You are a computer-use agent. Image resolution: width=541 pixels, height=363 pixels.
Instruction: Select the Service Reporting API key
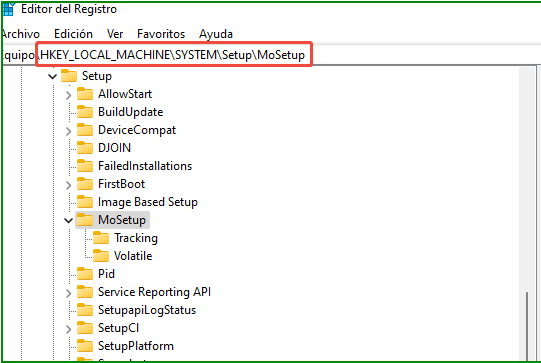coord(154,292)
